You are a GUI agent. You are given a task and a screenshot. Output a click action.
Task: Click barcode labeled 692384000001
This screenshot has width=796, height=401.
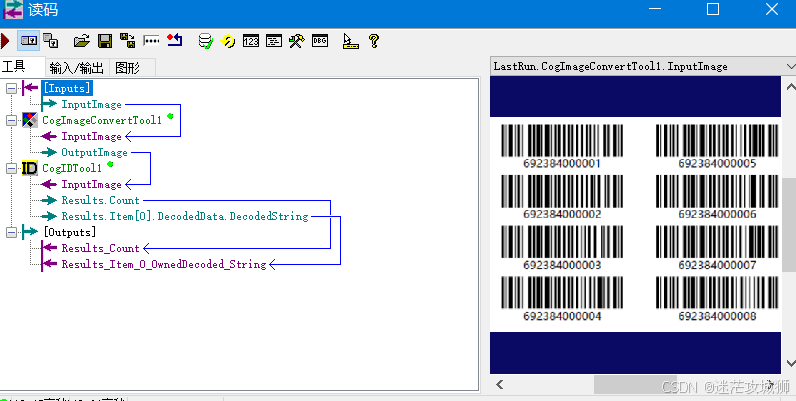562,141
